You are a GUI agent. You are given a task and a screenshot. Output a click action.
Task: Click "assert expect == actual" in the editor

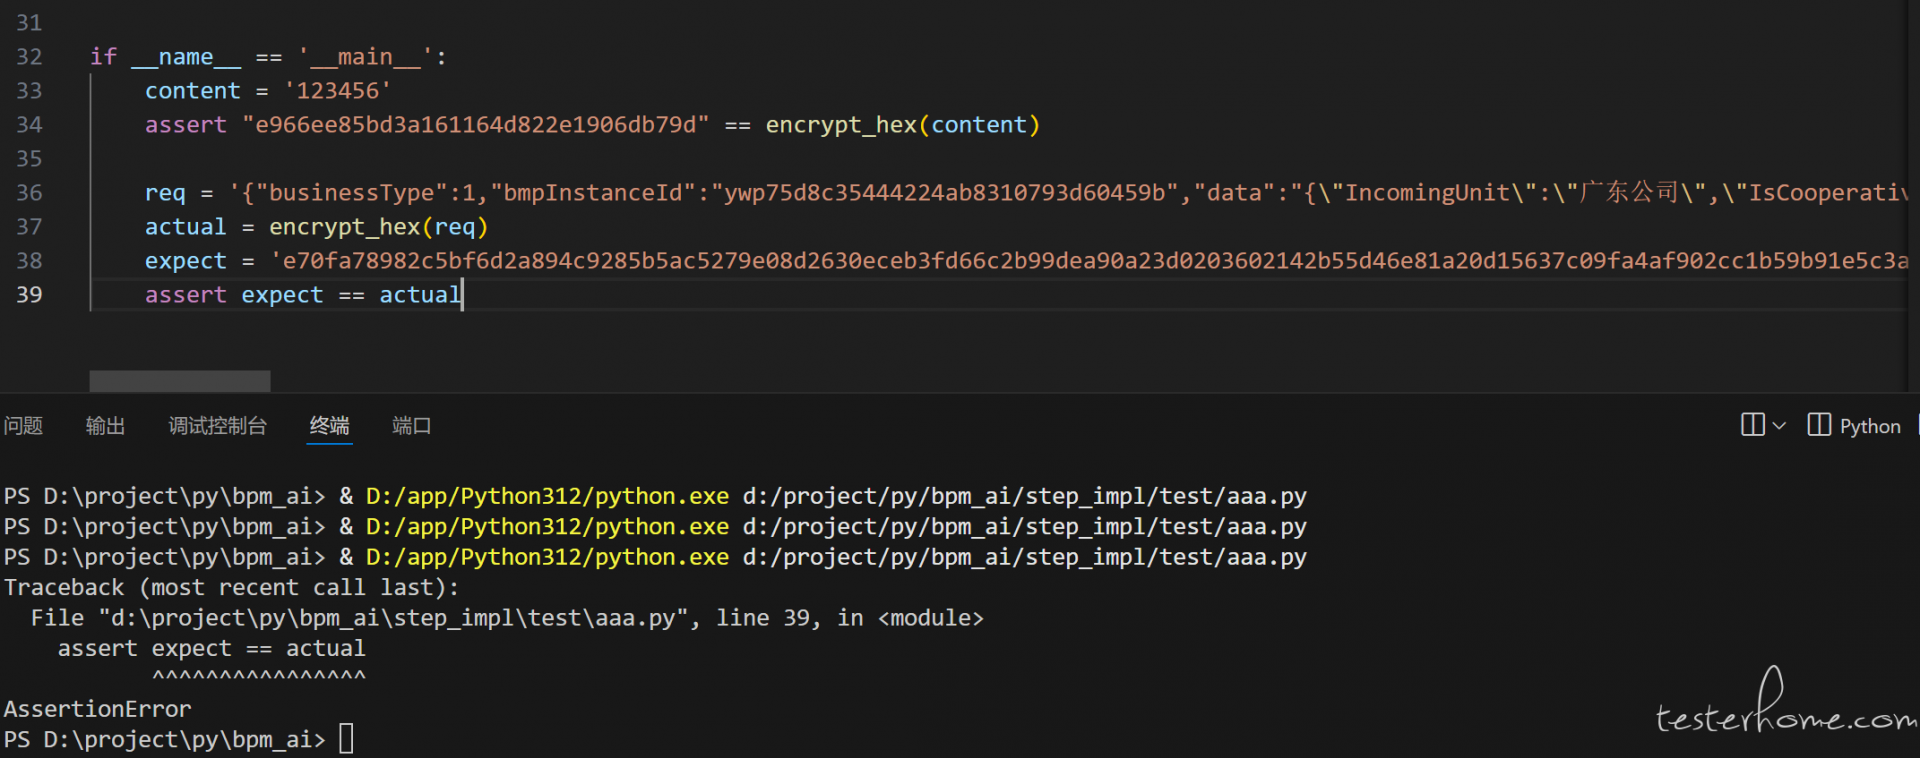[x=303, y=295]
